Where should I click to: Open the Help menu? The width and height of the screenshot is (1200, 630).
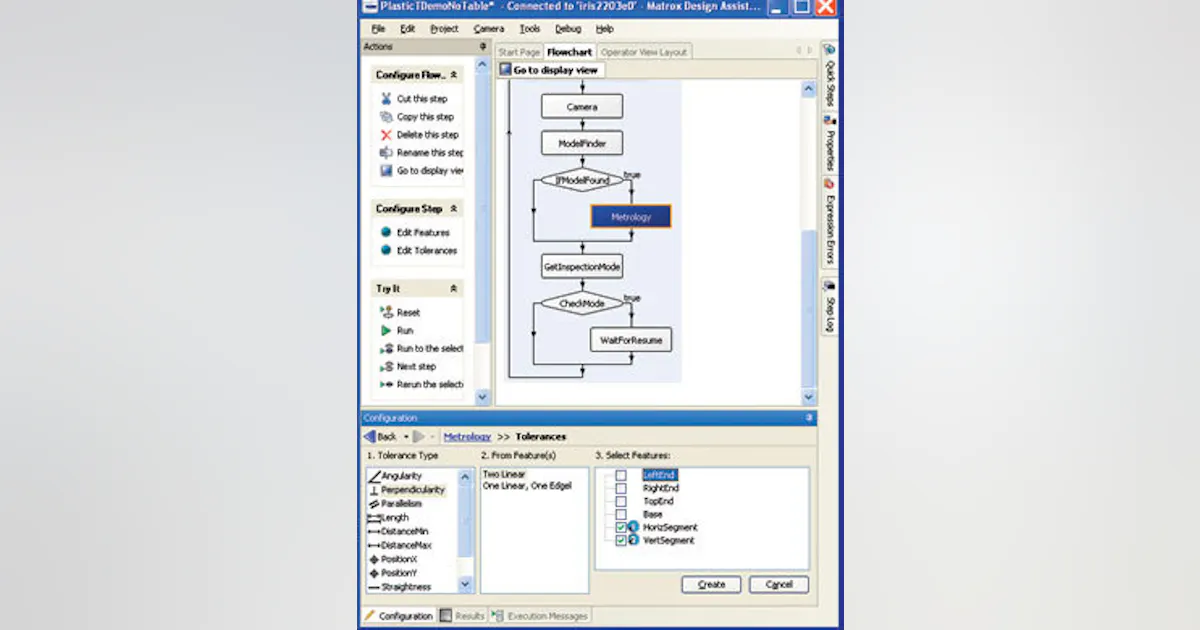605,29
